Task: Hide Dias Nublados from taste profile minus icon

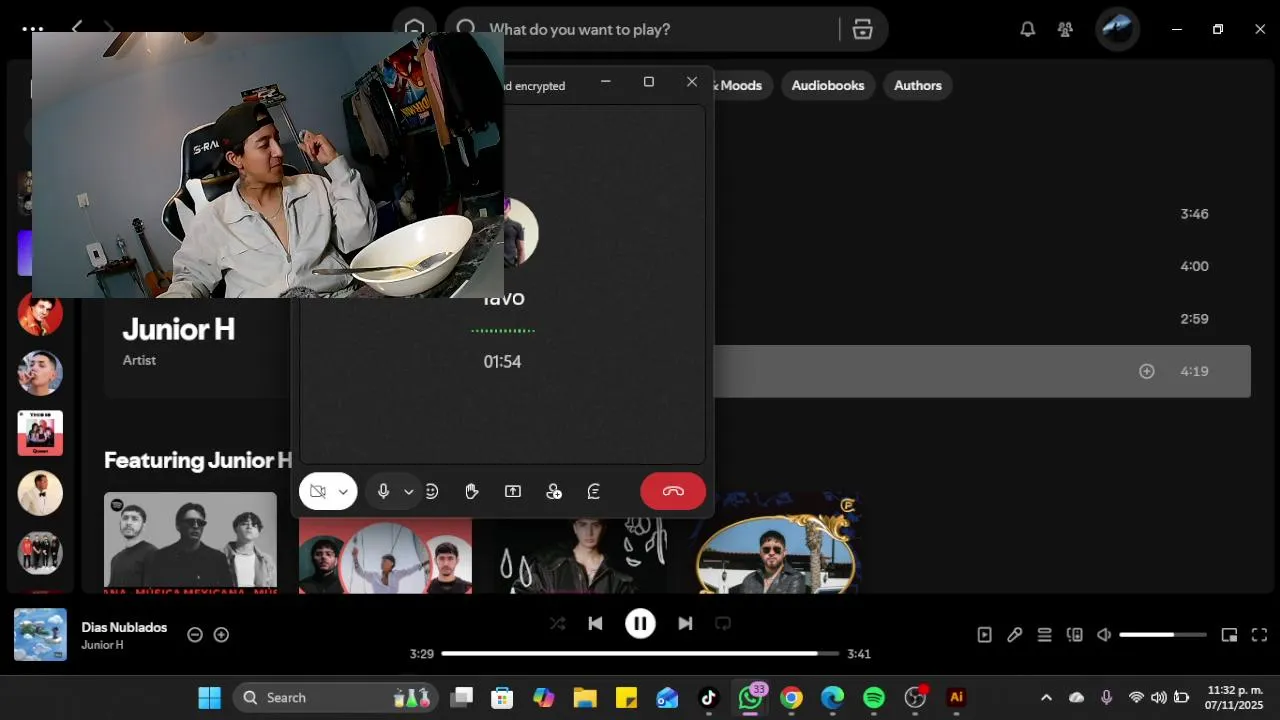Action: pos(195,634)
